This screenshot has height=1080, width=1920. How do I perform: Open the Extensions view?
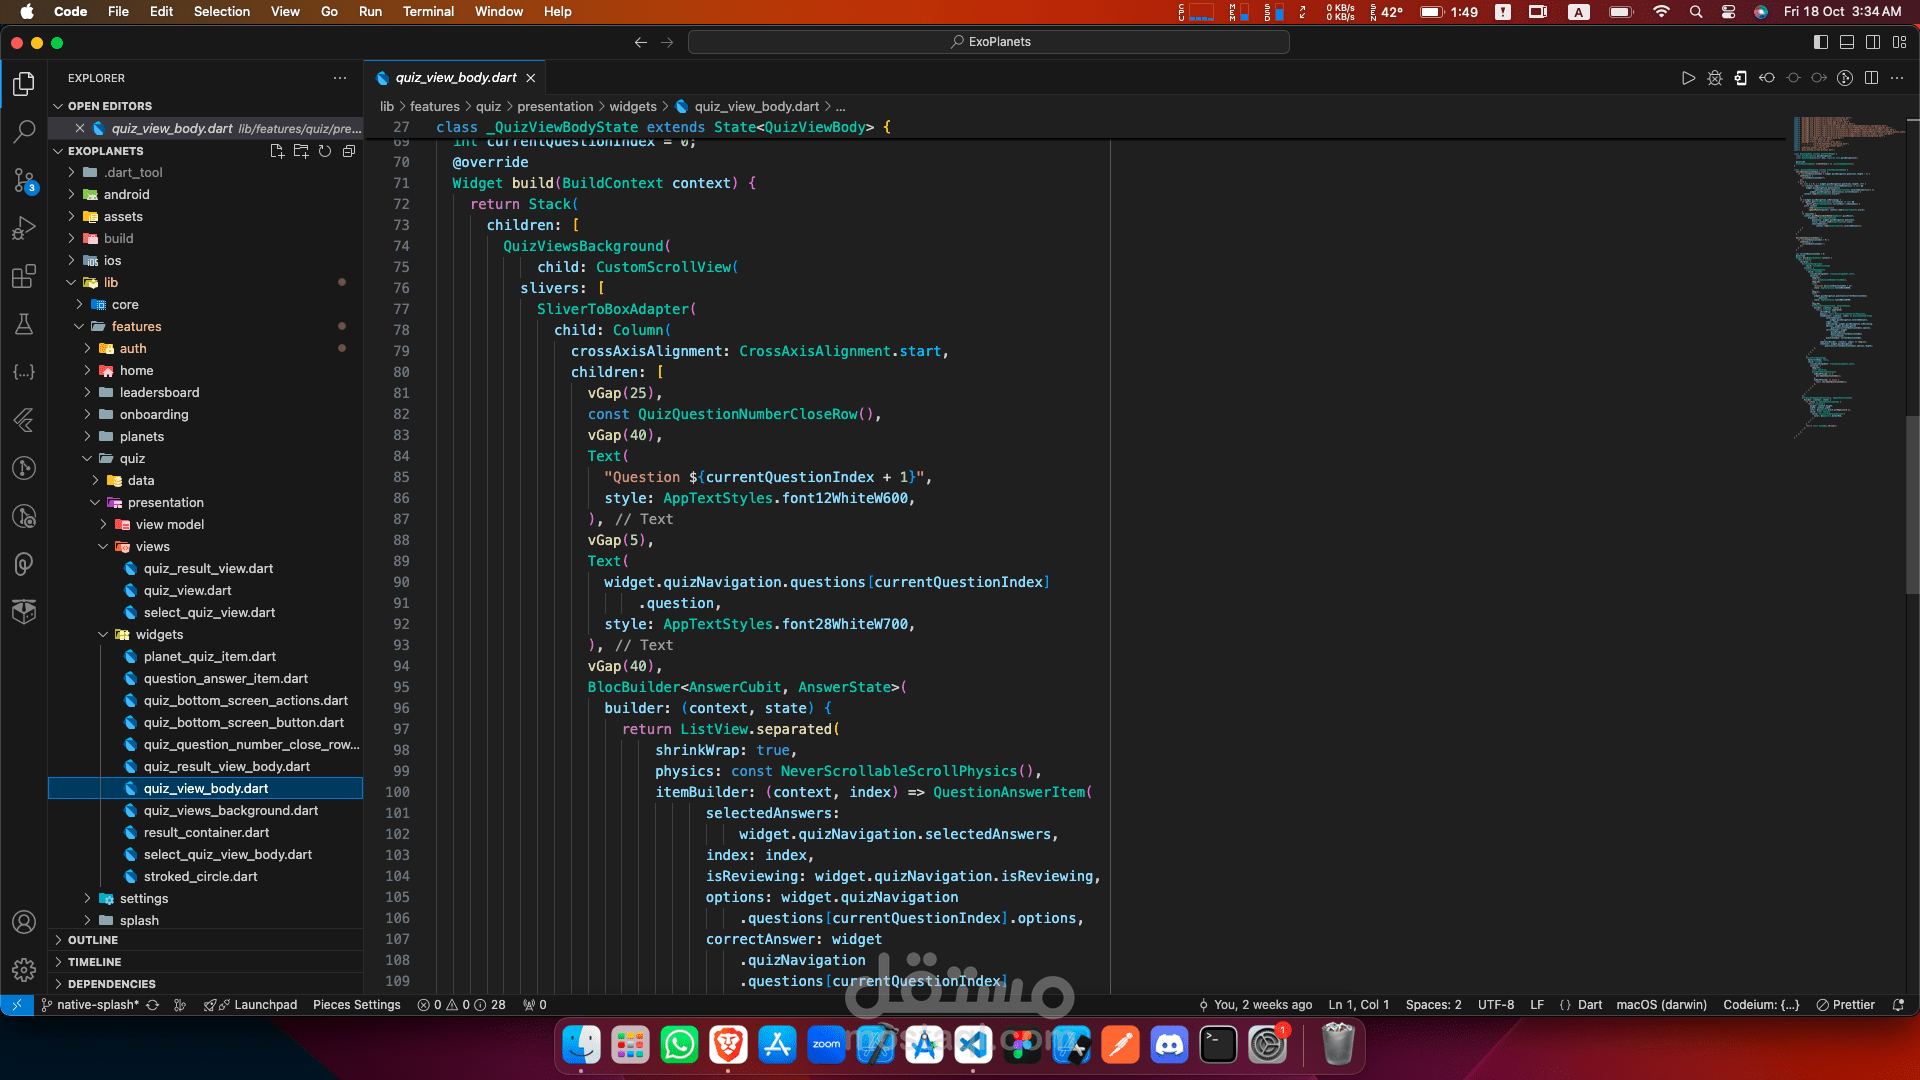click(x=24, y=277)
